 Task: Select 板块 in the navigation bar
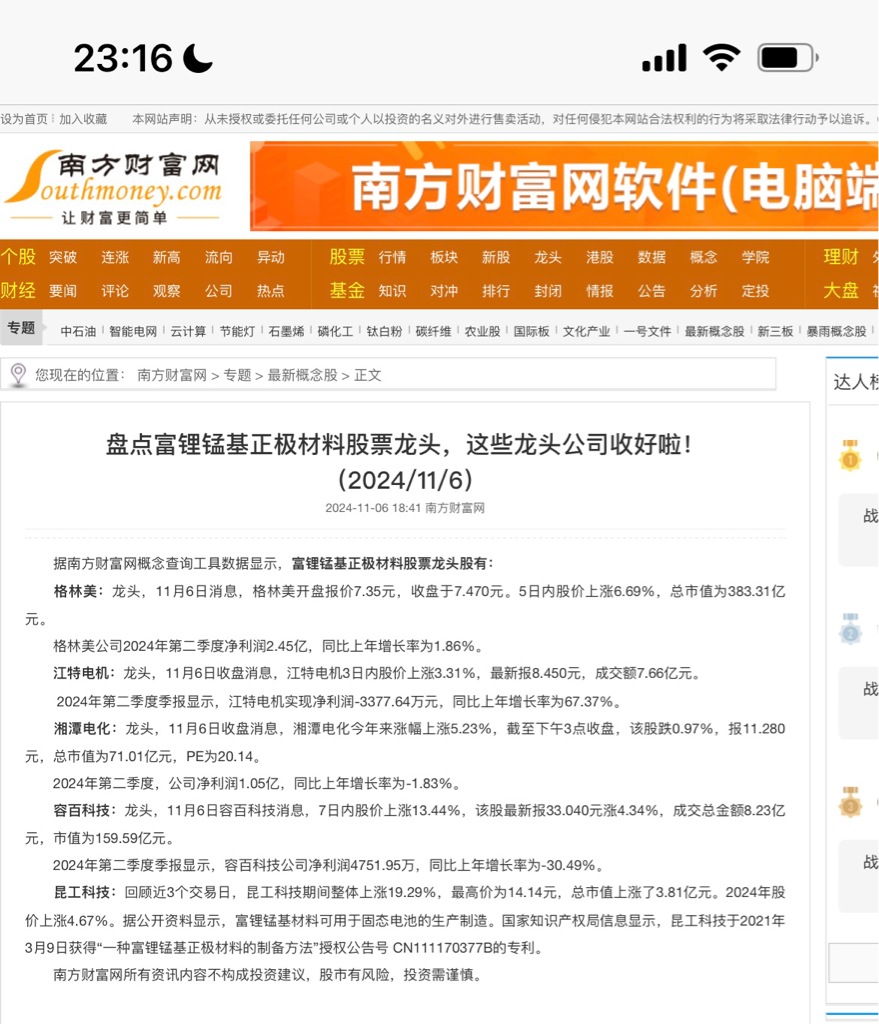[444, 257]
